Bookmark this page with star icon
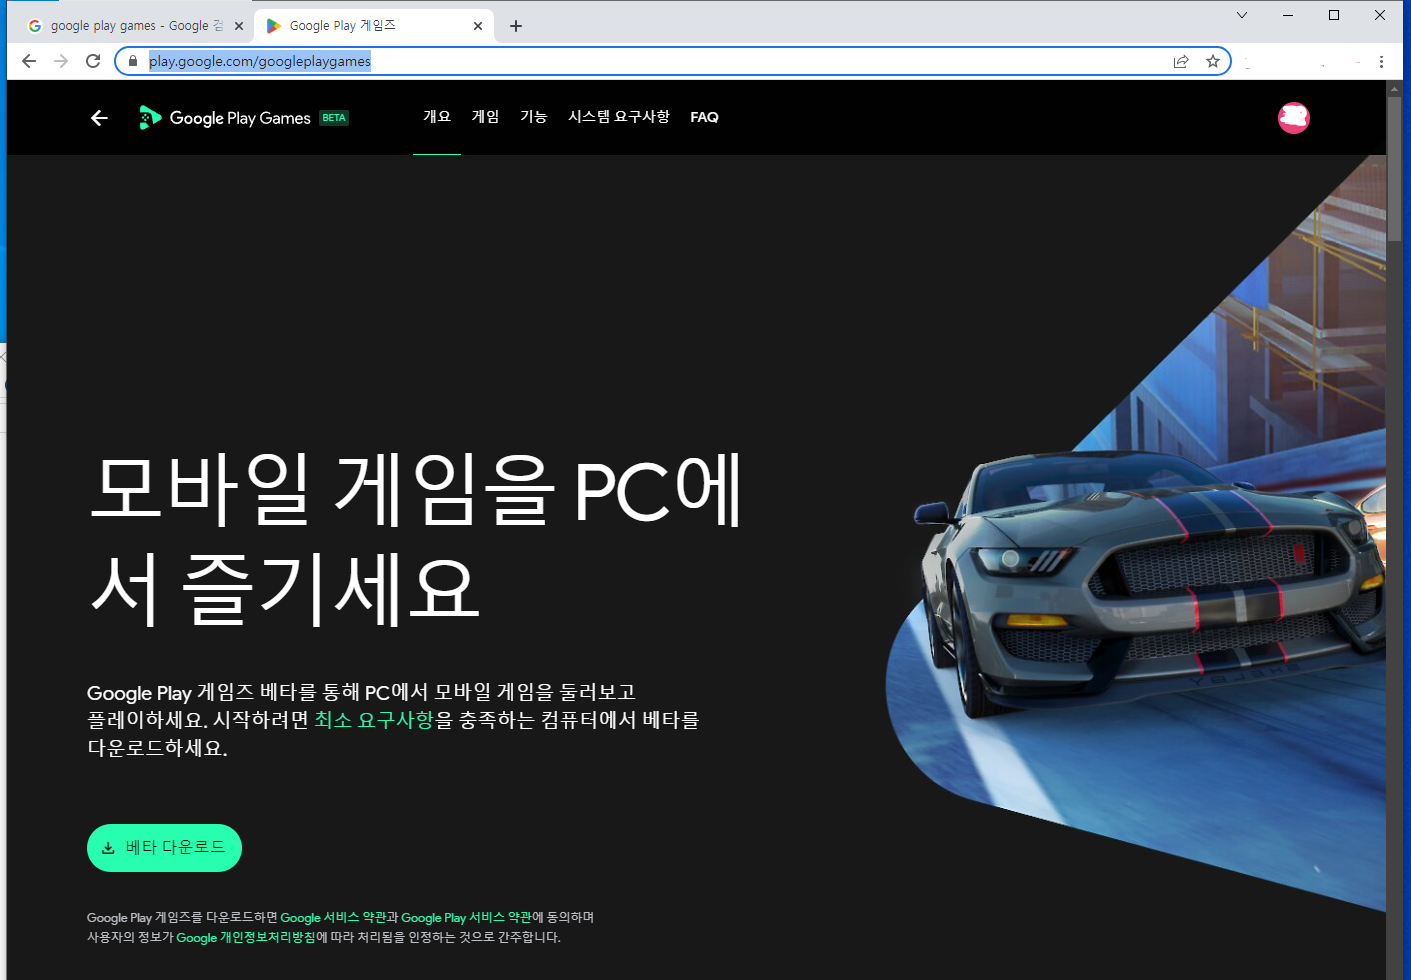Viewport: 1411px width, 980px height. tap(1213, 61)
